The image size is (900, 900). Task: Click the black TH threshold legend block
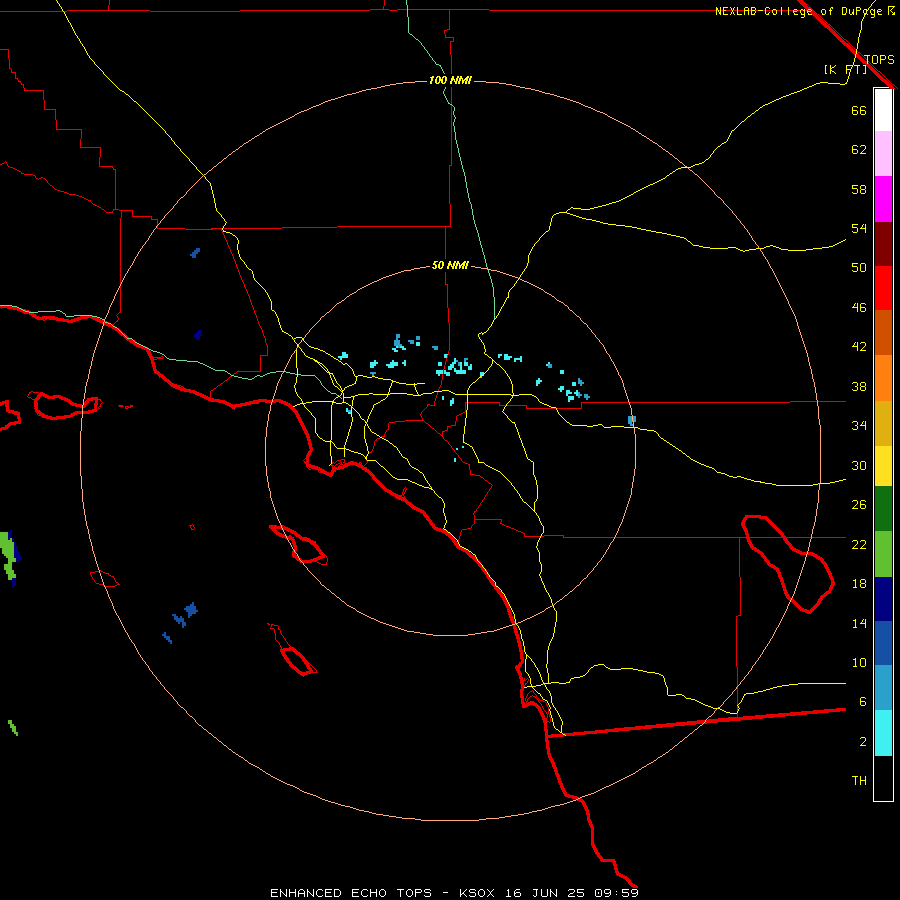883,778
